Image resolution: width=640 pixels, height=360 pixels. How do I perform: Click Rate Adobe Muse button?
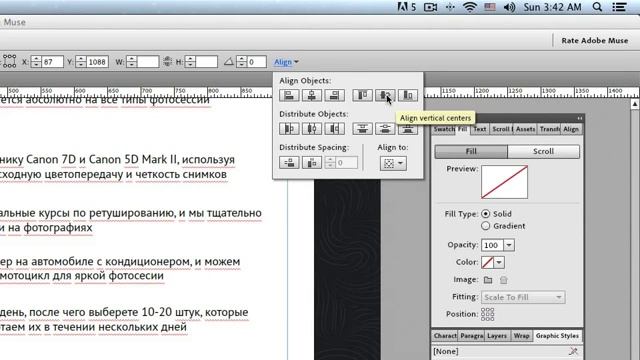click(595, 40)
